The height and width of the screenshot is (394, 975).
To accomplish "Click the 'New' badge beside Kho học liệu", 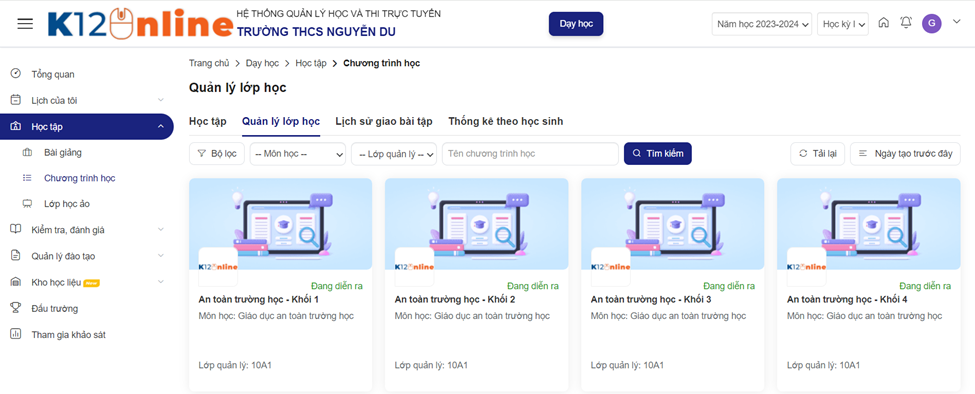I will tap(91, 283).
